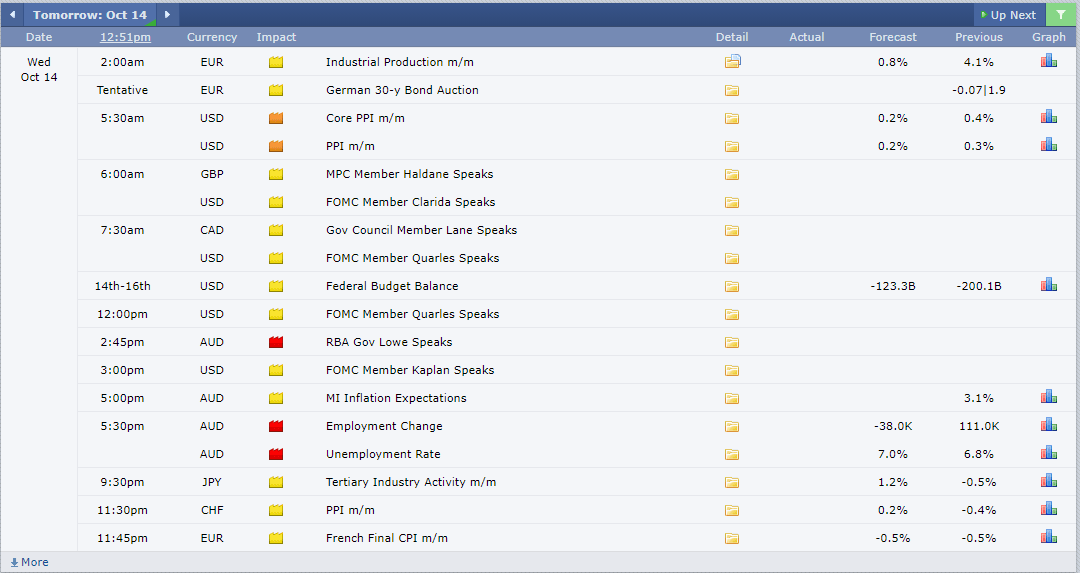The image size is (1080, 573).
Task: Click red impact flag for Employment Change
Action: [x=276, y=426]
